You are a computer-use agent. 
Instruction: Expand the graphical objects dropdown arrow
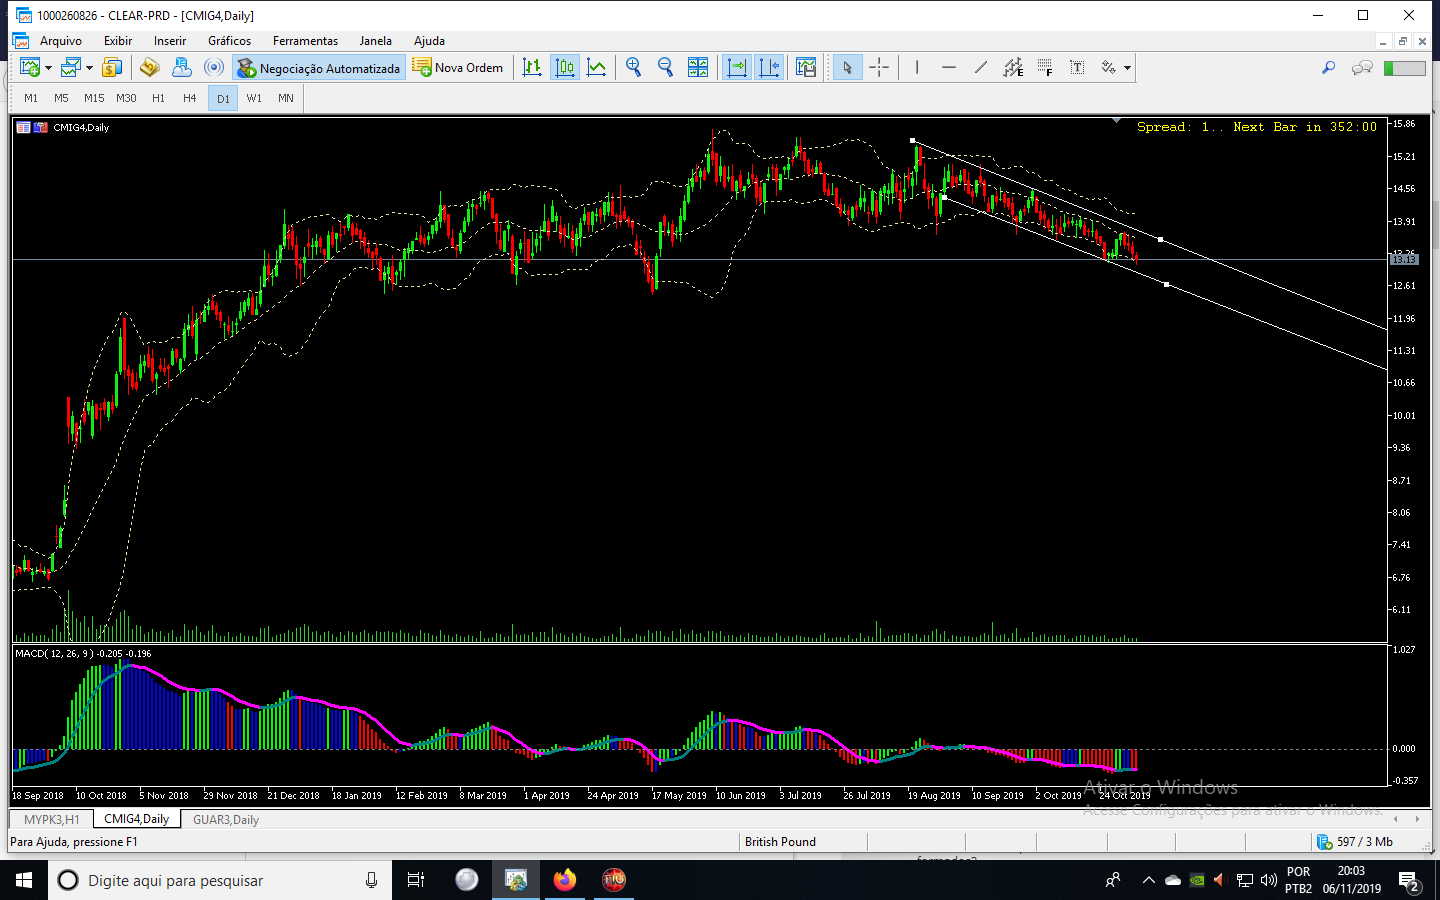click(x=1127, y=68)
